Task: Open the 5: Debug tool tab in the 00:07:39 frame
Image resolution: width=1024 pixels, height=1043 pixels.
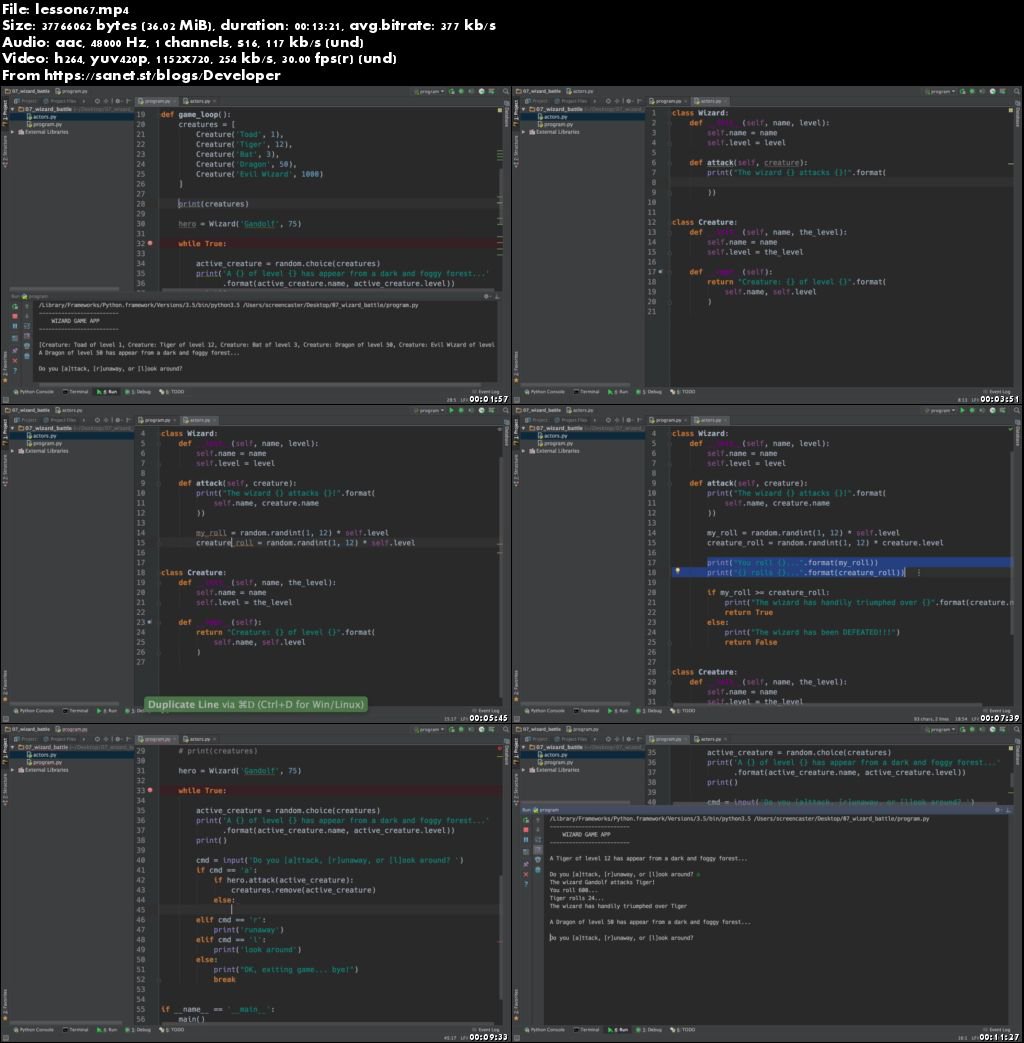Action: click(x=649, y=710)
